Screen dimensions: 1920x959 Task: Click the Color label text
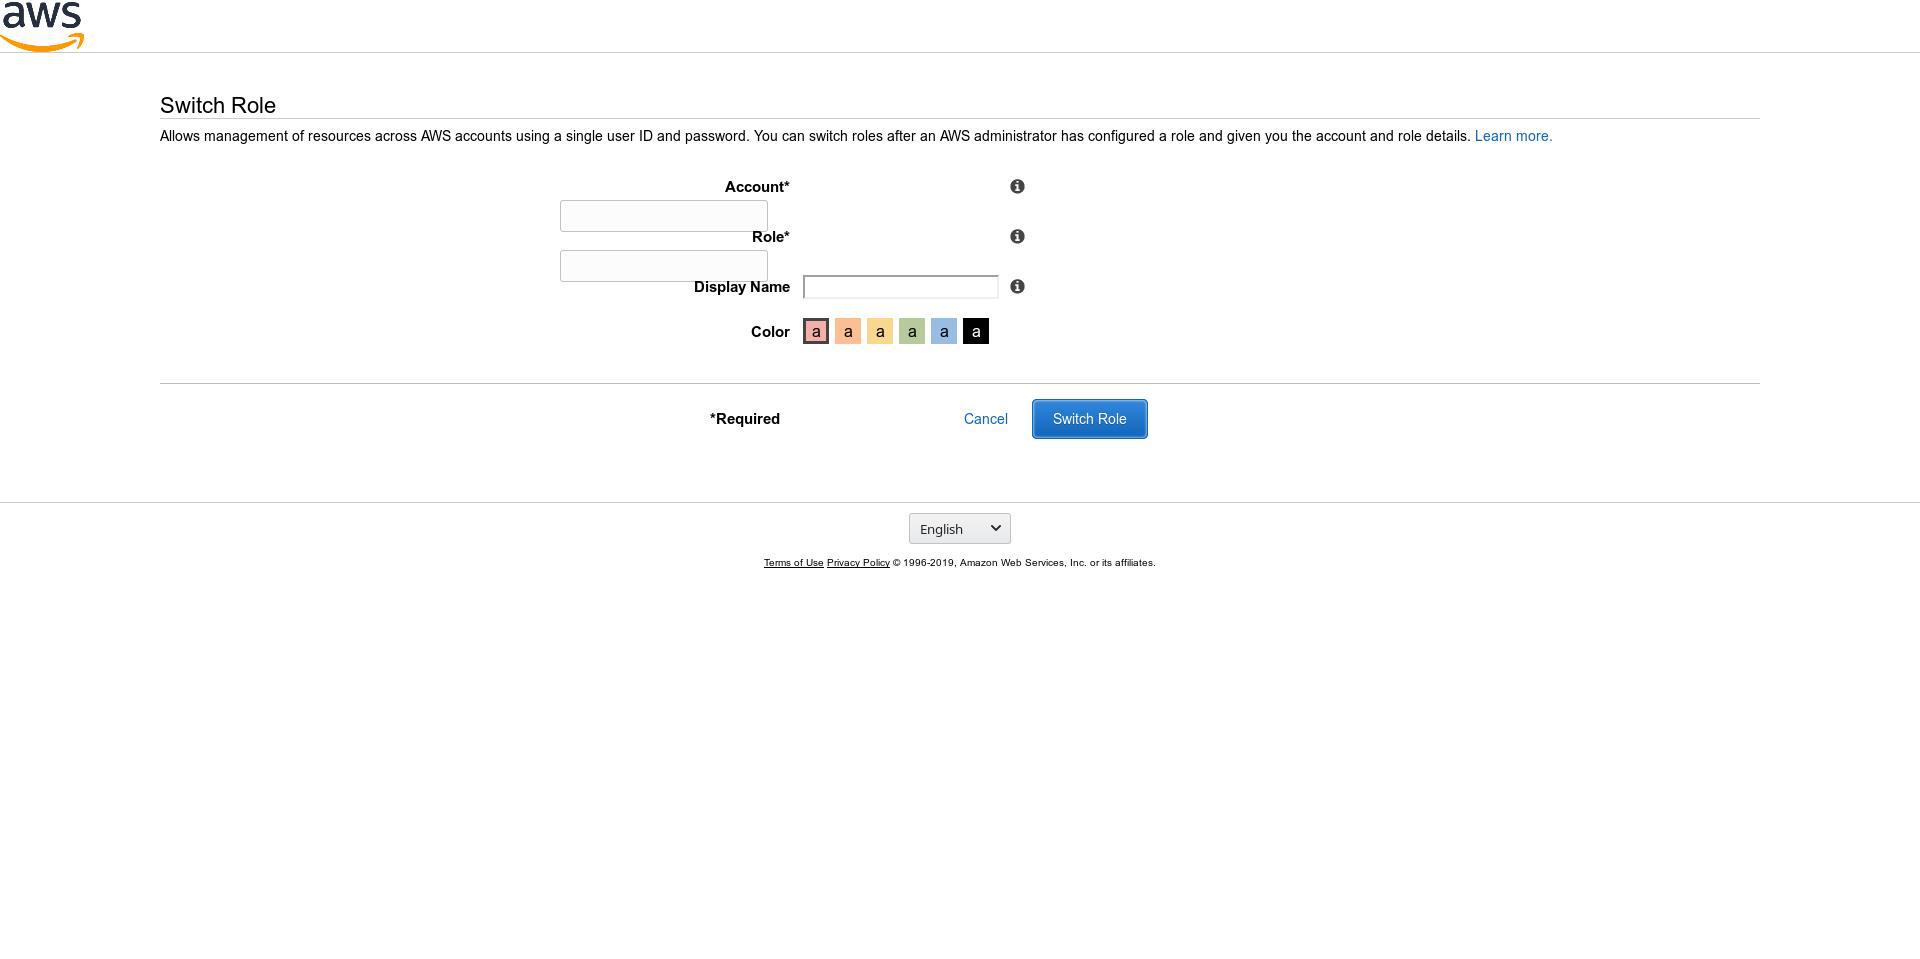click(770, 332)
